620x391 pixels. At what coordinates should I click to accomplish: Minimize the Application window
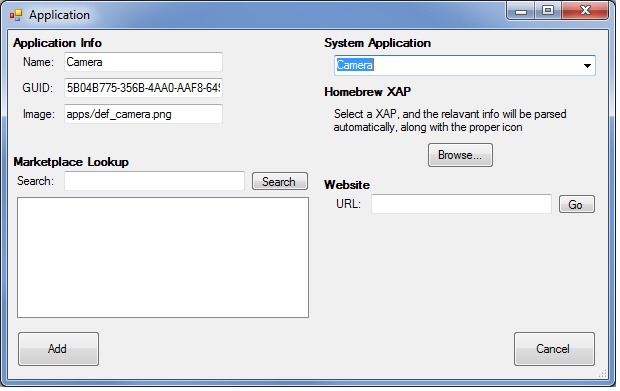pos(521,11)
